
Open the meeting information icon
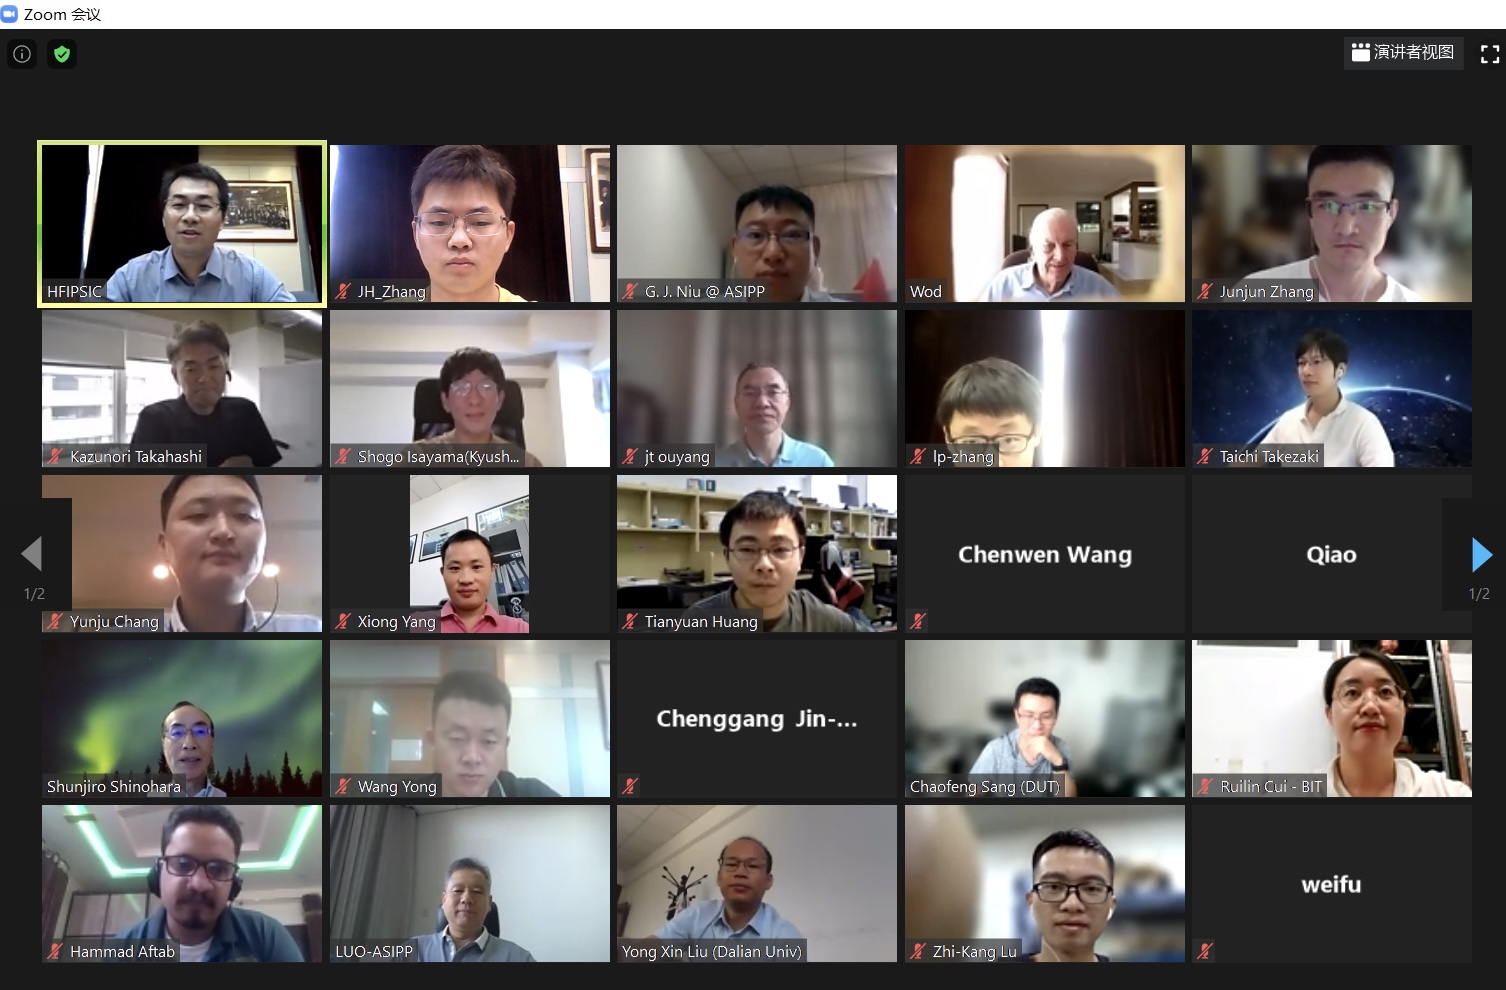[x=22, y=54]
